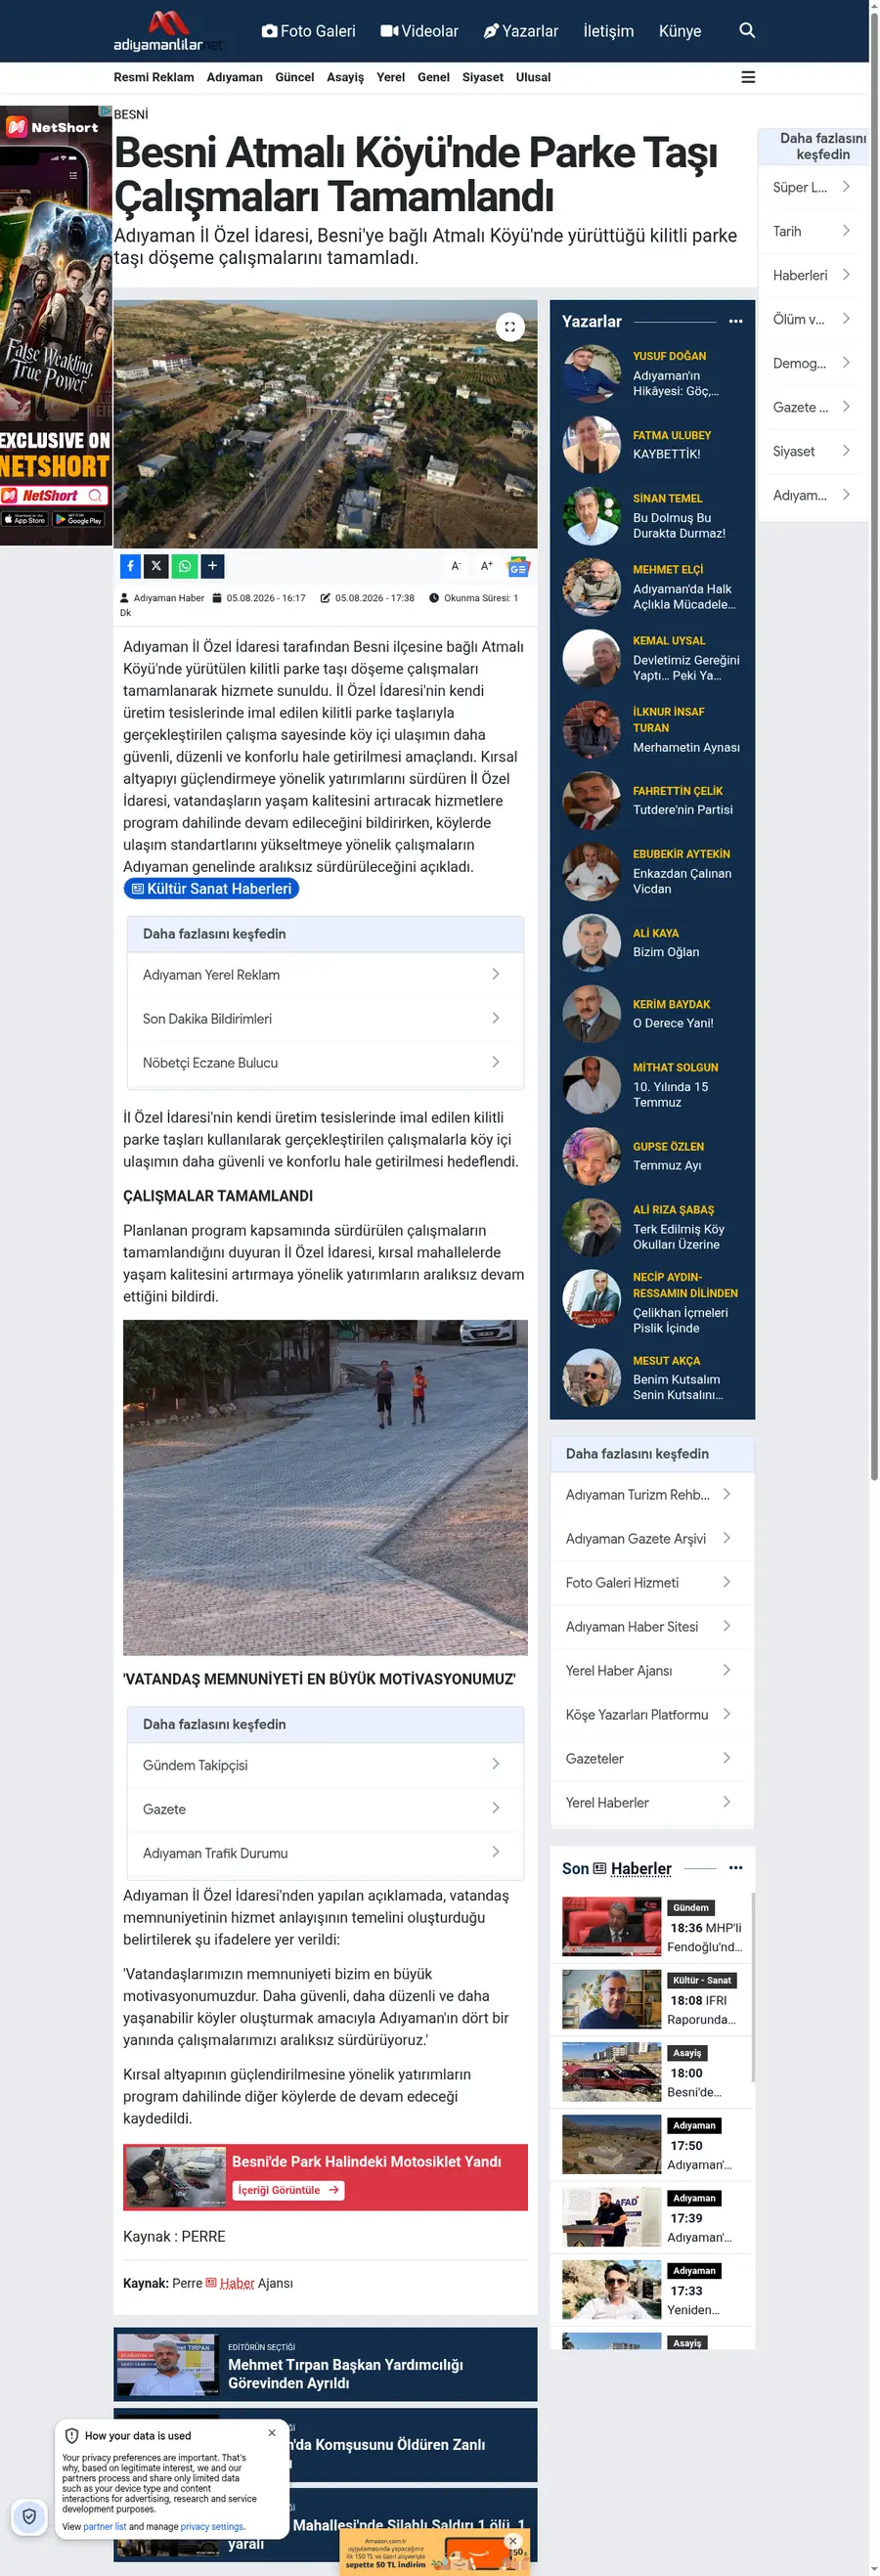
Task: Open the hamburger menu icon
Action: [x=748, y=77]
